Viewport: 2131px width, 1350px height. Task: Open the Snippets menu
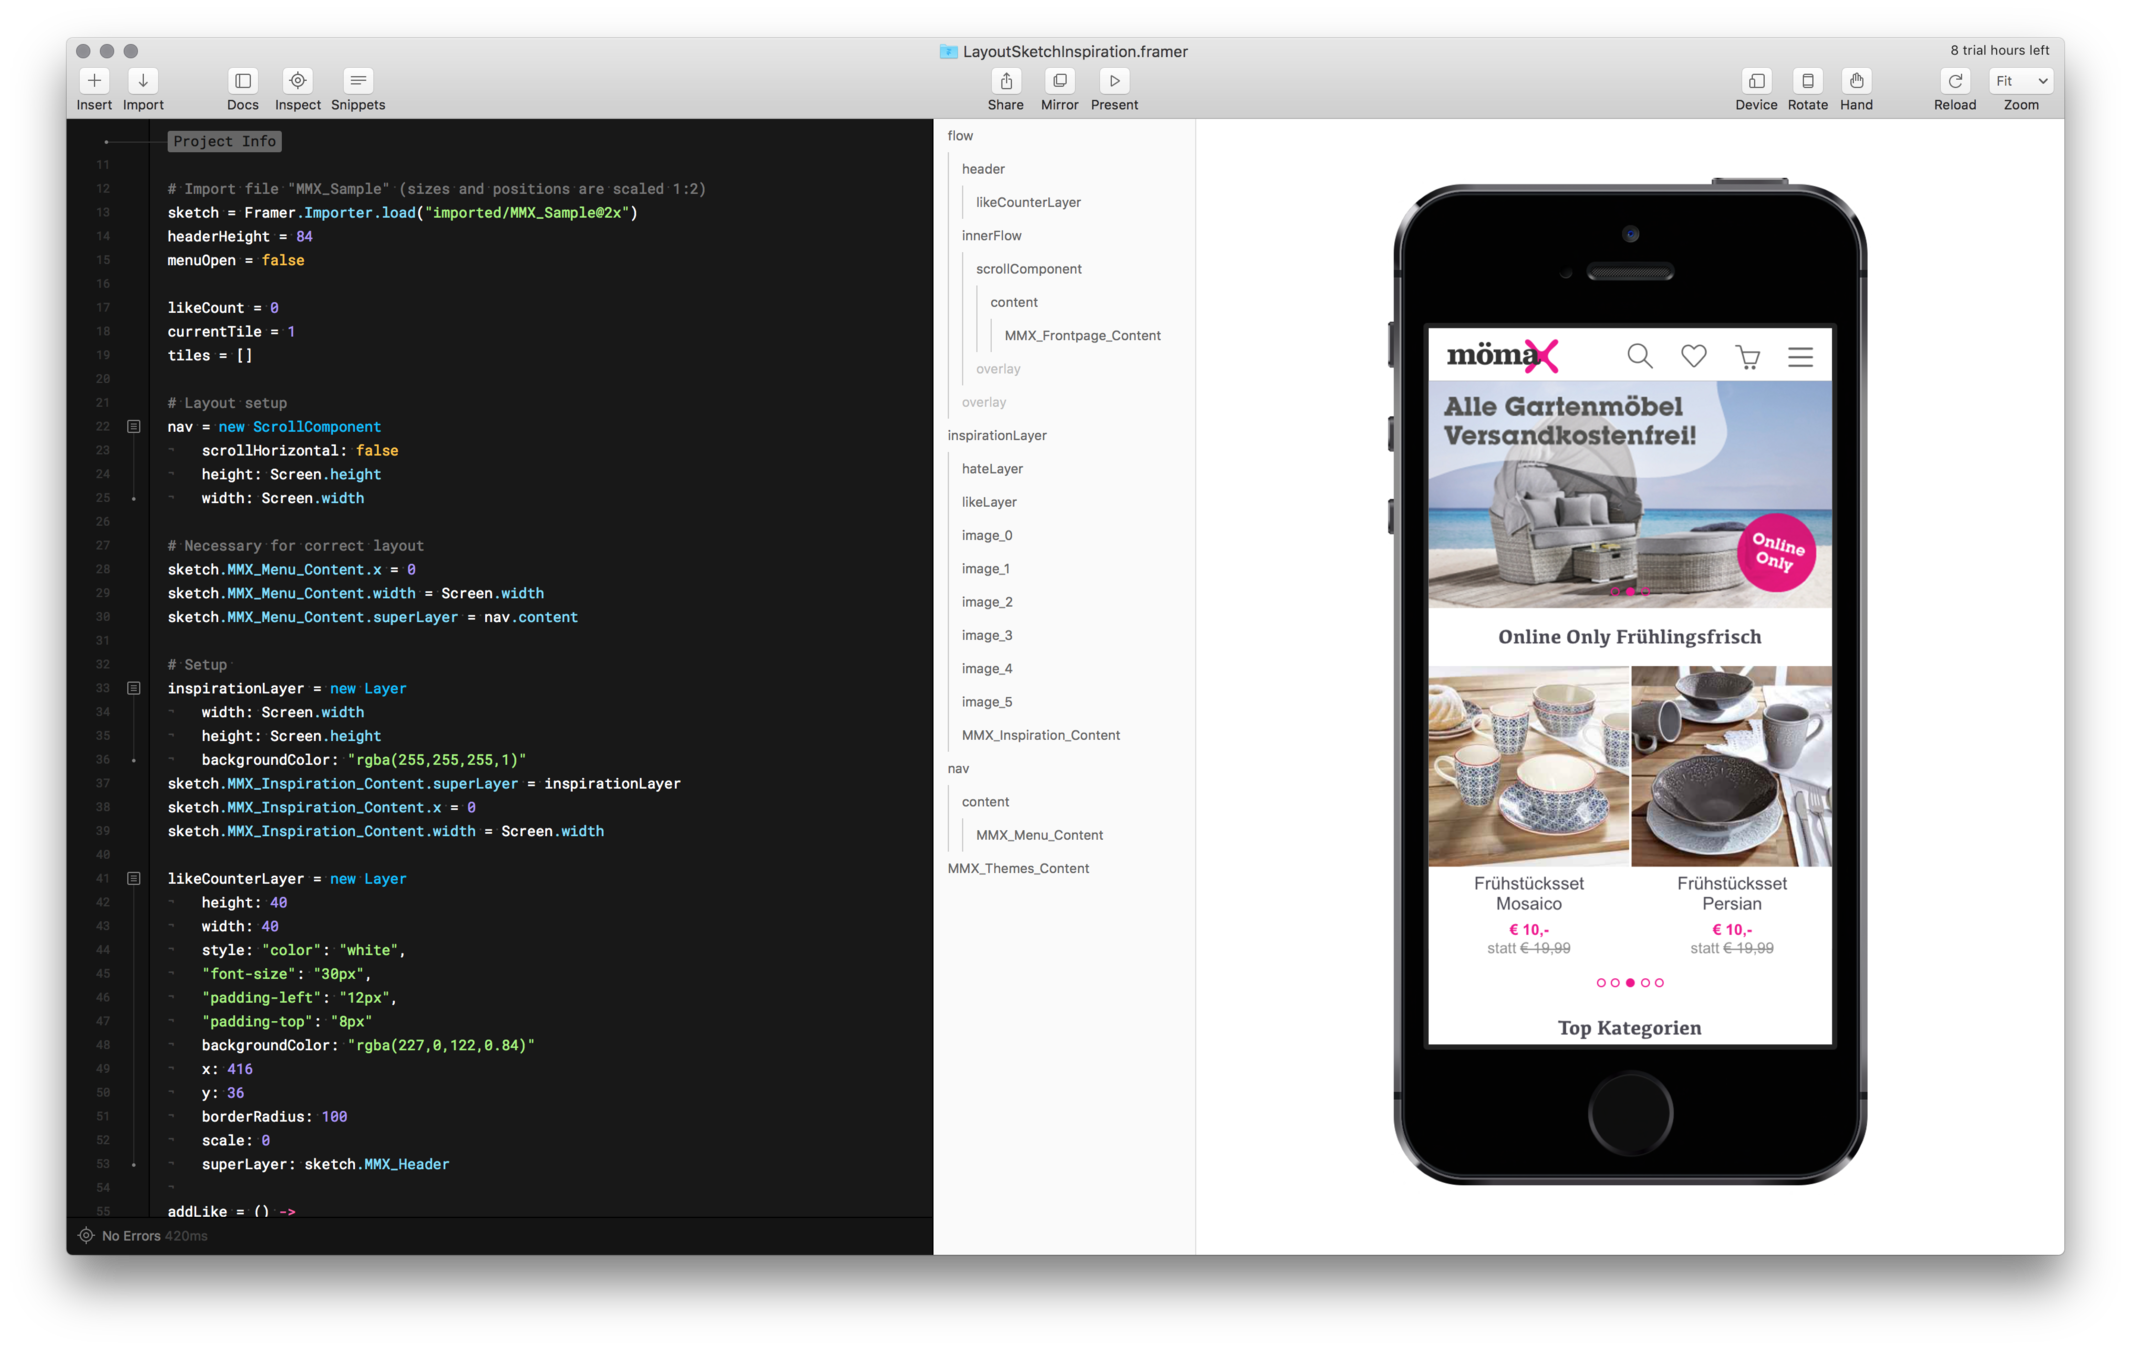pyautogui.click(x=357, y=81)
